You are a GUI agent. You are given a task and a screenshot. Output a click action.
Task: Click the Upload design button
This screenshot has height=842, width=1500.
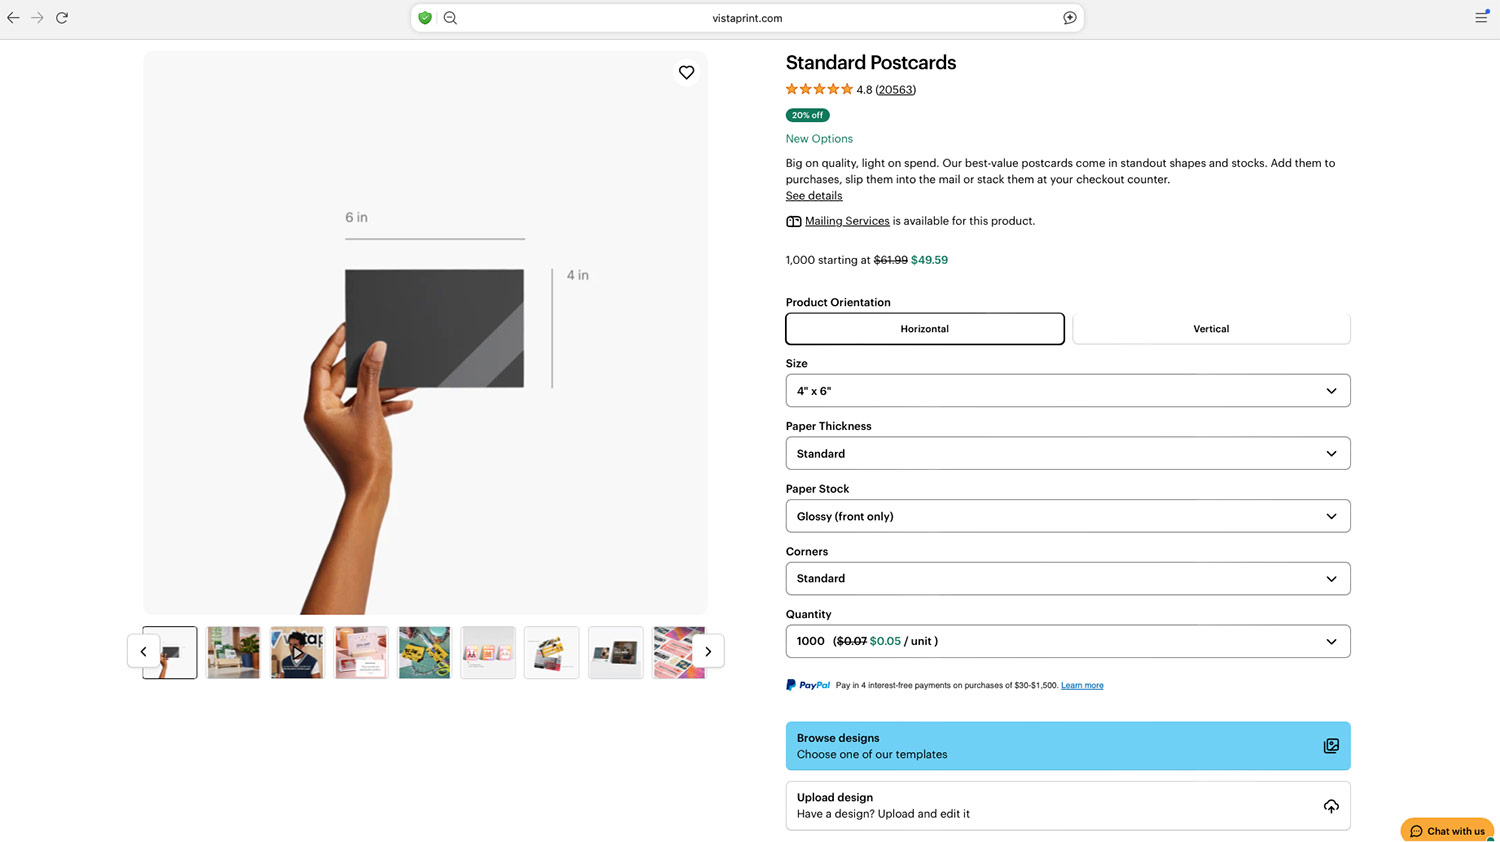point(1067,805)
